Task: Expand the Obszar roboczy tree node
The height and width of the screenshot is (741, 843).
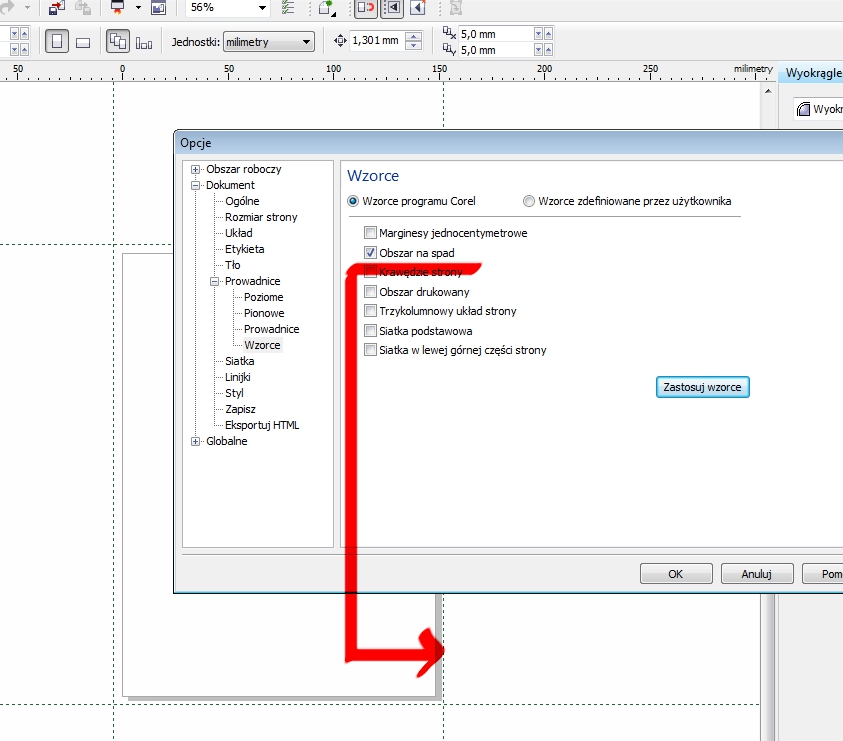Action: pyautogui.click(x=197, y=169)
